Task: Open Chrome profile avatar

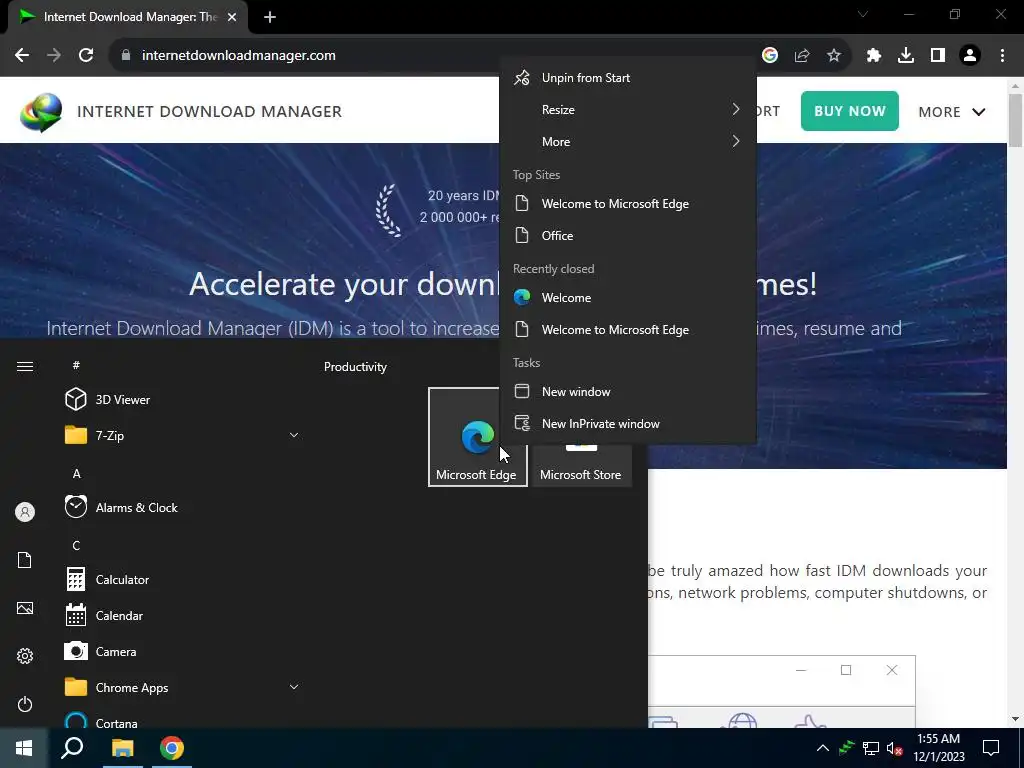Action: tap(970, 56)
